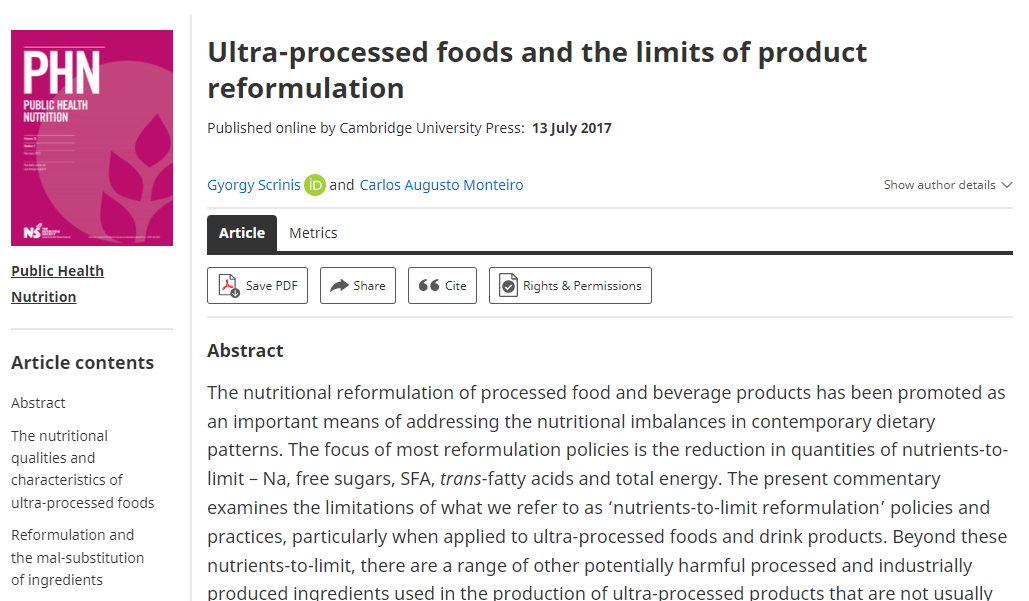Screen dimensions: 1029x601
Task: Click the Share button label
Action: pos(369,285)
